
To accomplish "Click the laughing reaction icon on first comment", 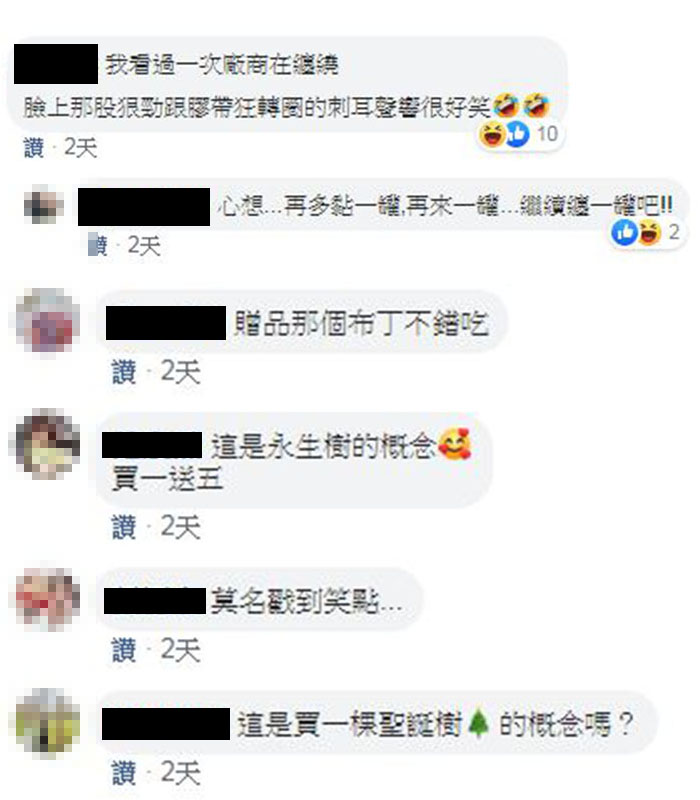I will pyautogui.click(x=492, y=134).
